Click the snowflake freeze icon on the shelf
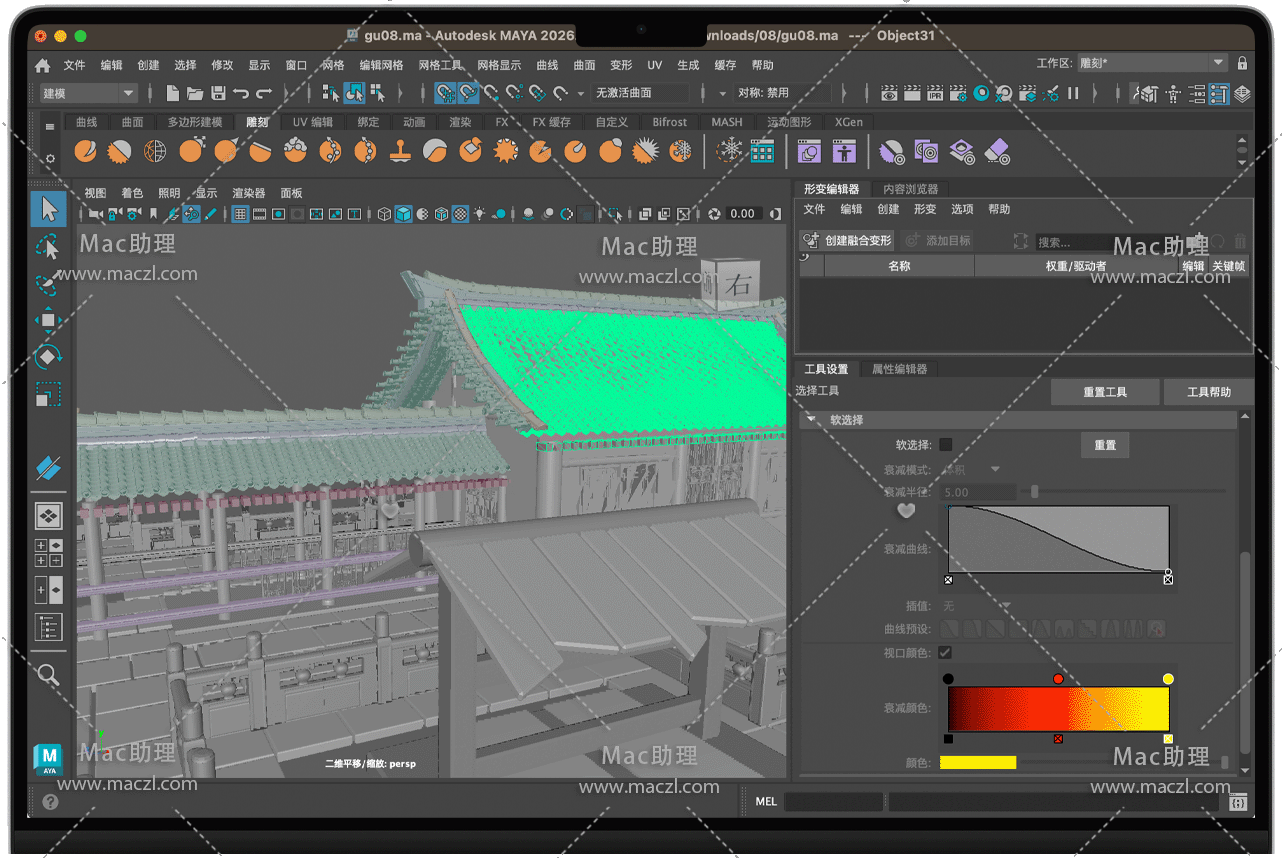 730,151
